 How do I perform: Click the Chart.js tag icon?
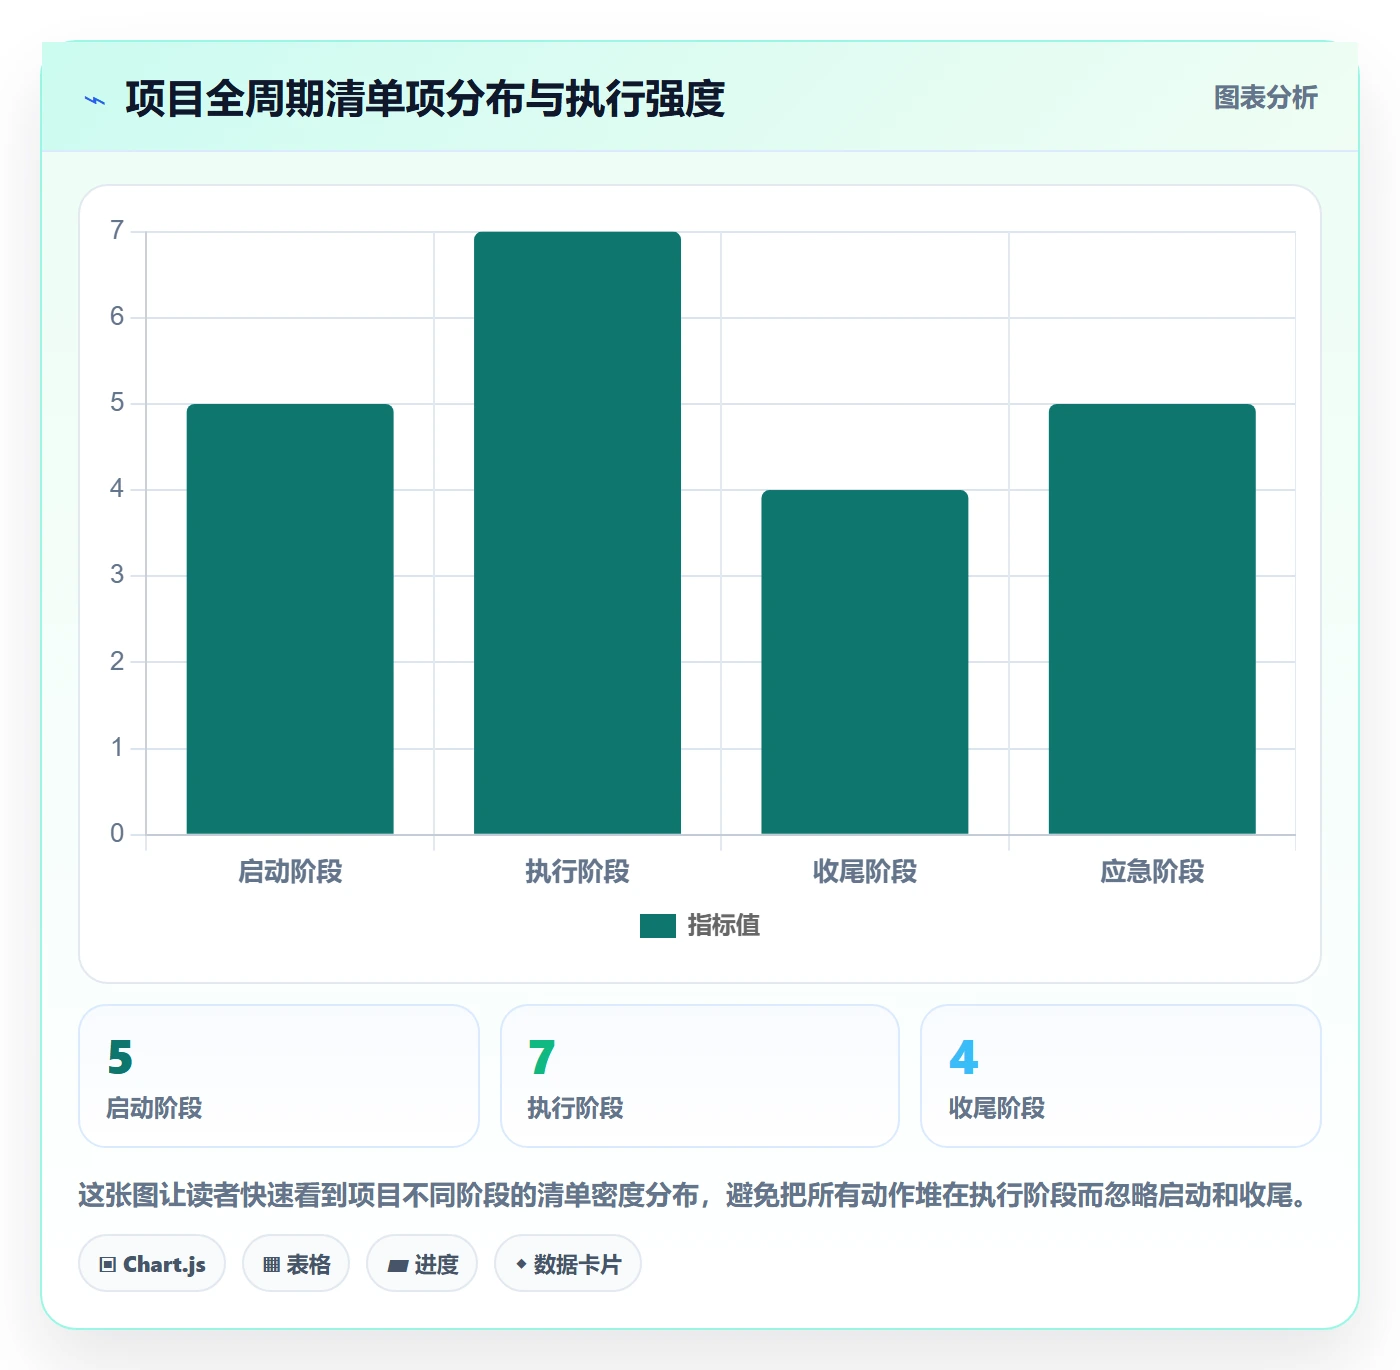click(108, 1265)
